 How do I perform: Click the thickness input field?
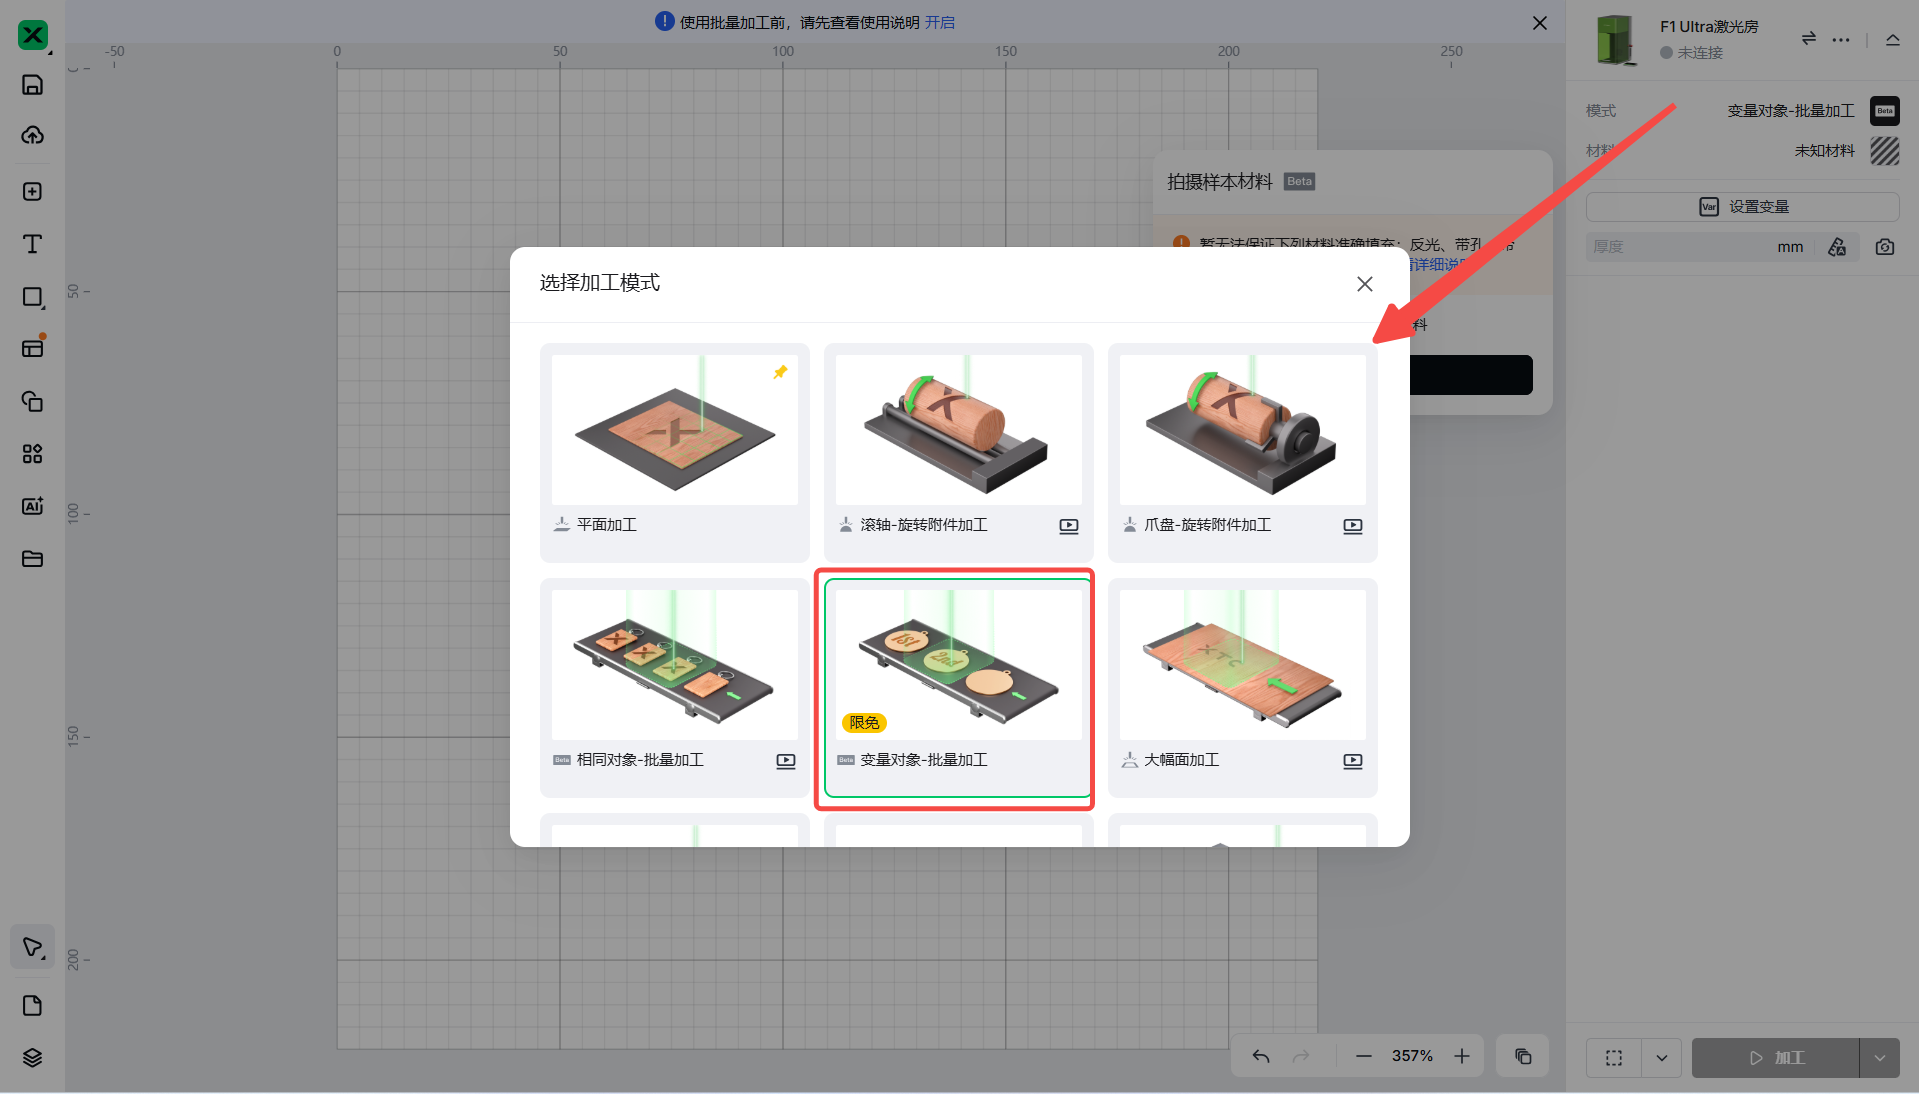pos(1680,247)
